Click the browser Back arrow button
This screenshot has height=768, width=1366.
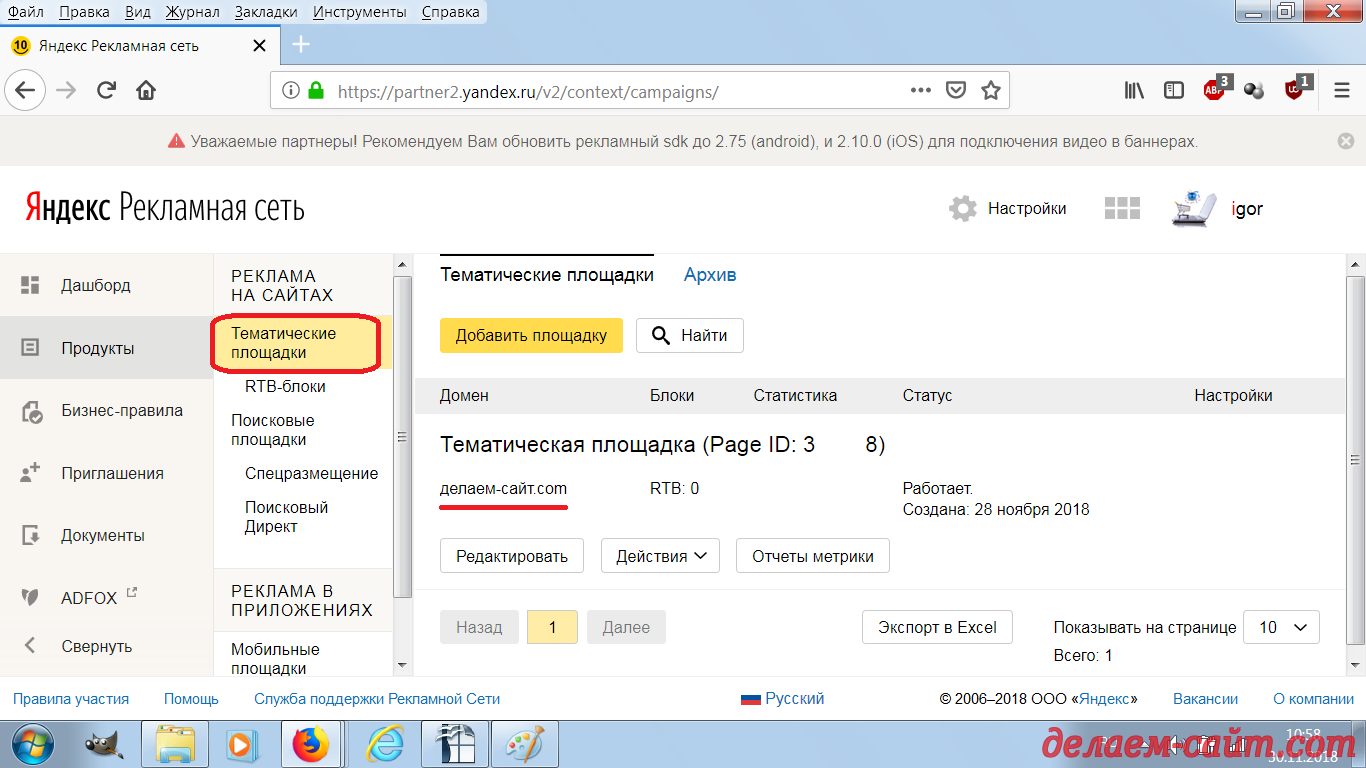(25, 90)
